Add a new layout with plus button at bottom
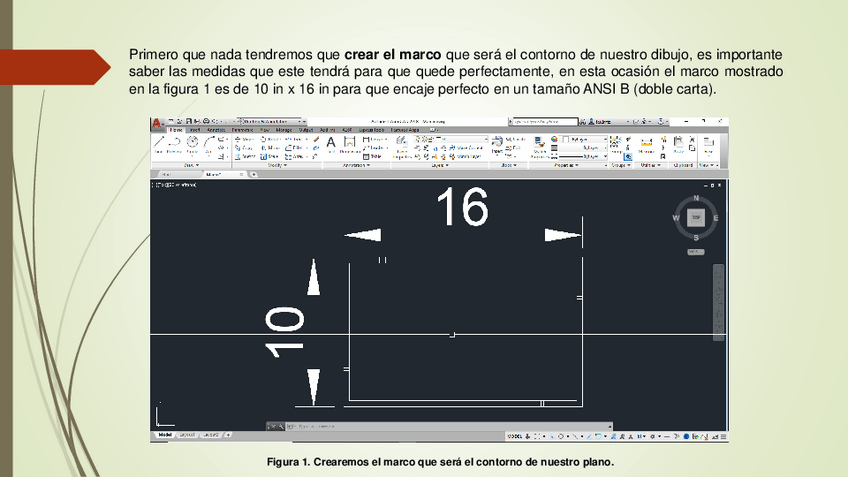This screenshot has height=477, width=848. 228,435
